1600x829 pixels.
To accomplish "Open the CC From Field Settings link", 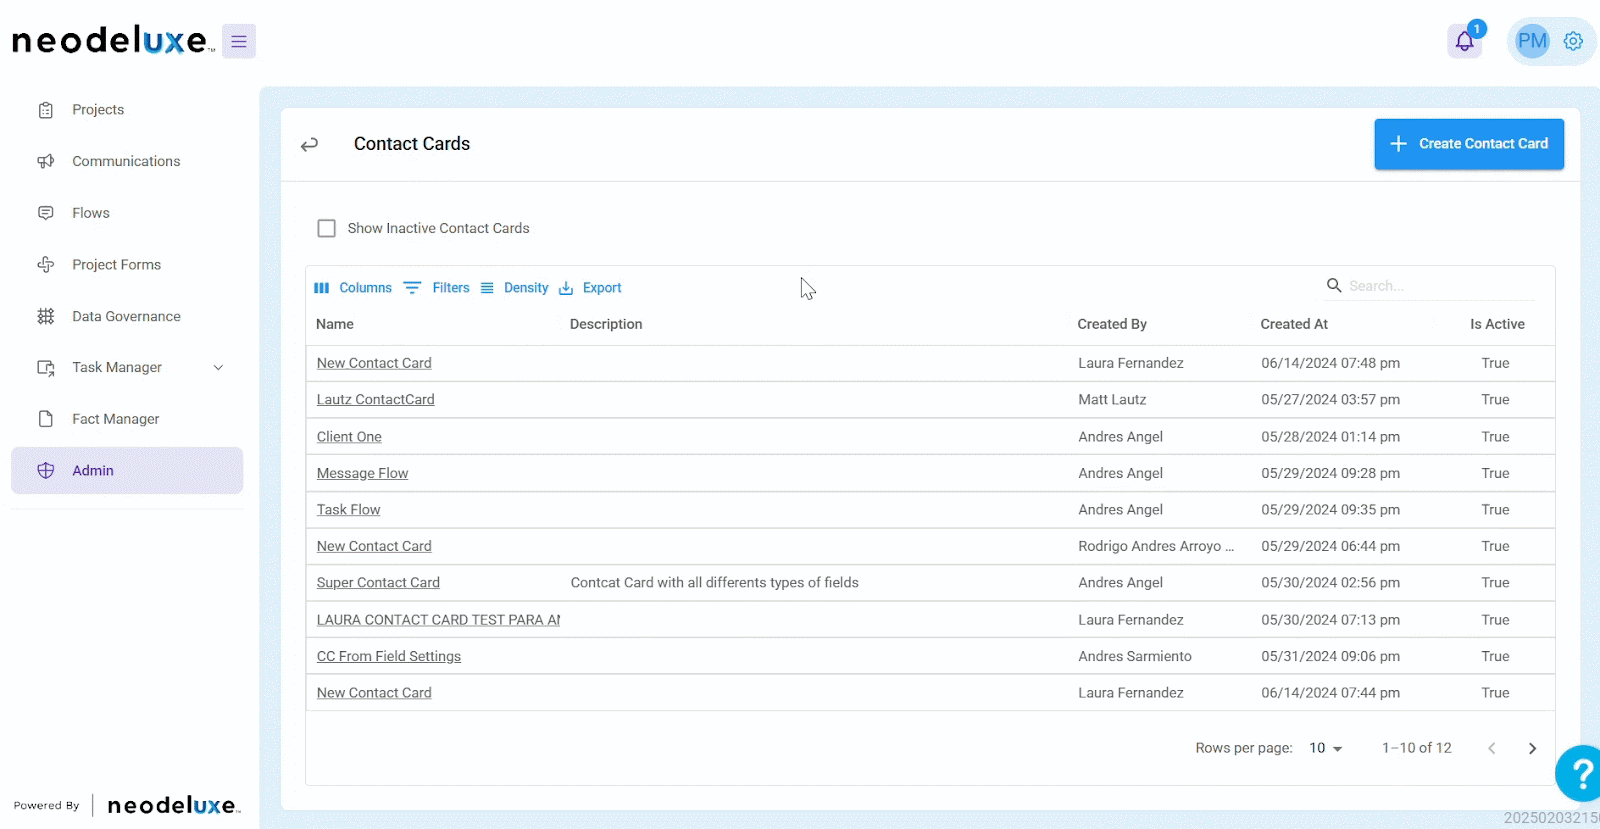I will [x=389, y=657].
